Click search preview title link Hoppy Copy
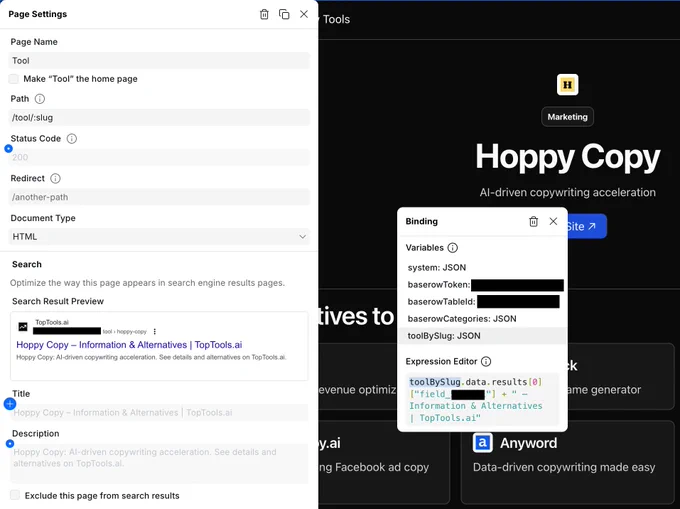 [129, 345]
